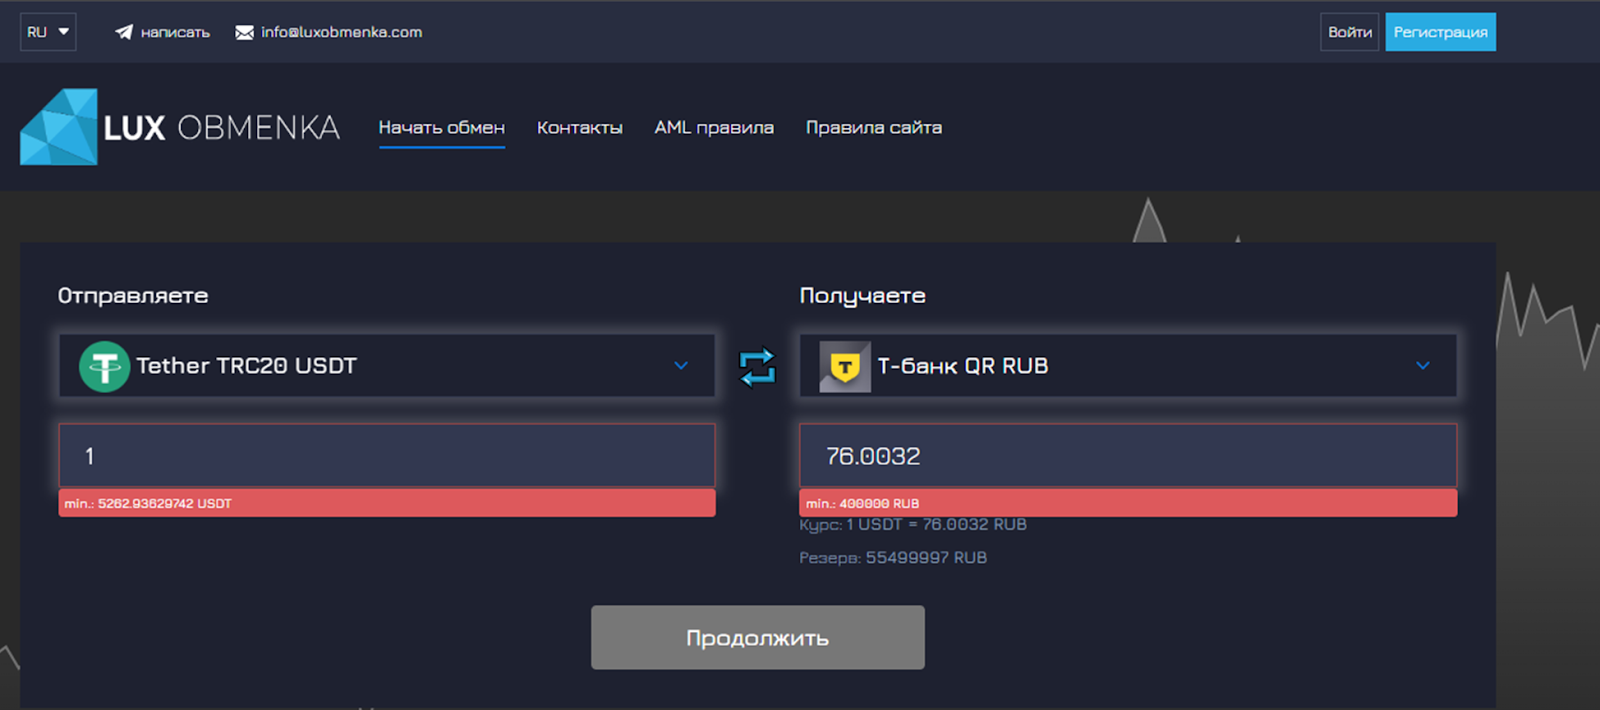Open the Начать обмен menu item
This screenshot has width=1600, height=710.
click(x=441, y=128)
